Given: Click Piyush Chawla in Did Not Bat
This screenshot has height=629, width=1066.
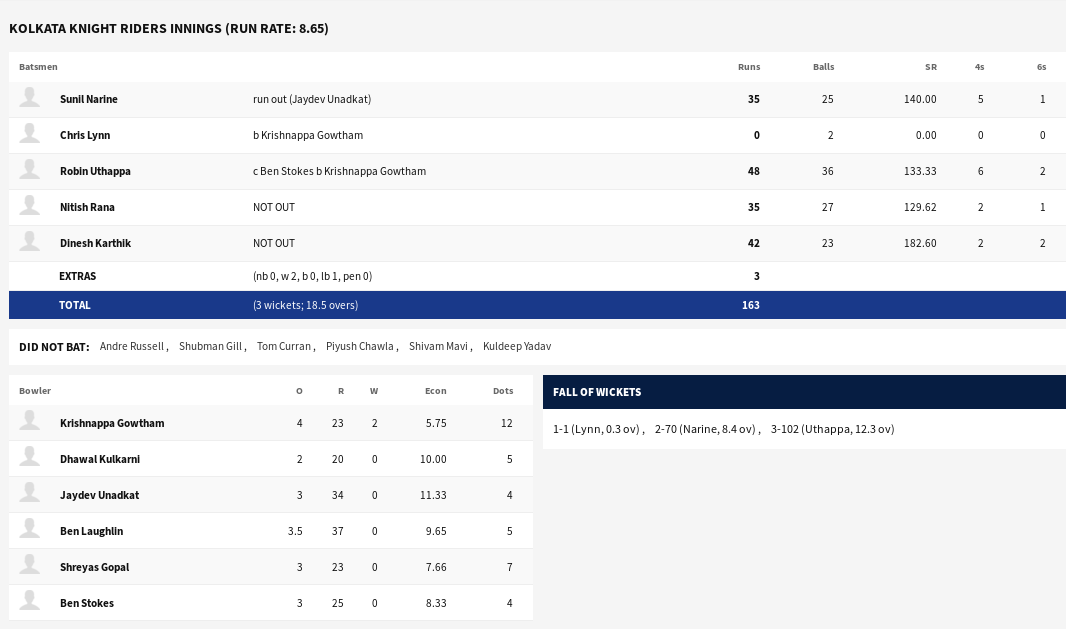Looking at the screenshot, I should click(x=360, y=346).
